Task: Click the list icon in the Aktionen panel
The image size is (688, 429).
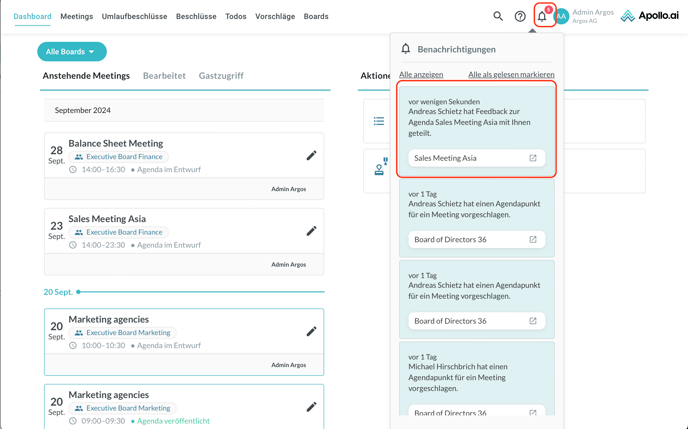Action: 379,121
